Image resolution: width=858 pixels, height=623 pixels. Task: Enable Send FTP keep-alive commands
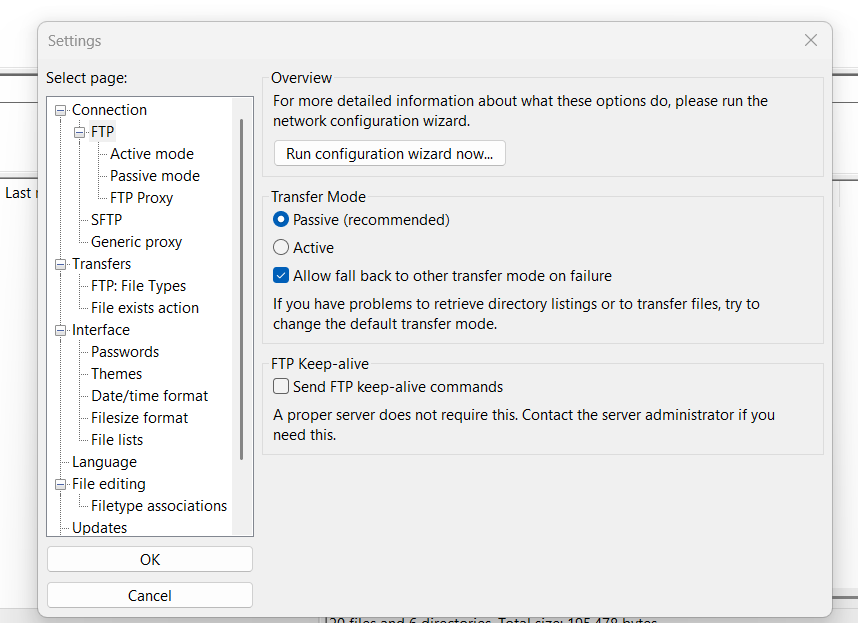pyautogui.click(x=280, y=387)
